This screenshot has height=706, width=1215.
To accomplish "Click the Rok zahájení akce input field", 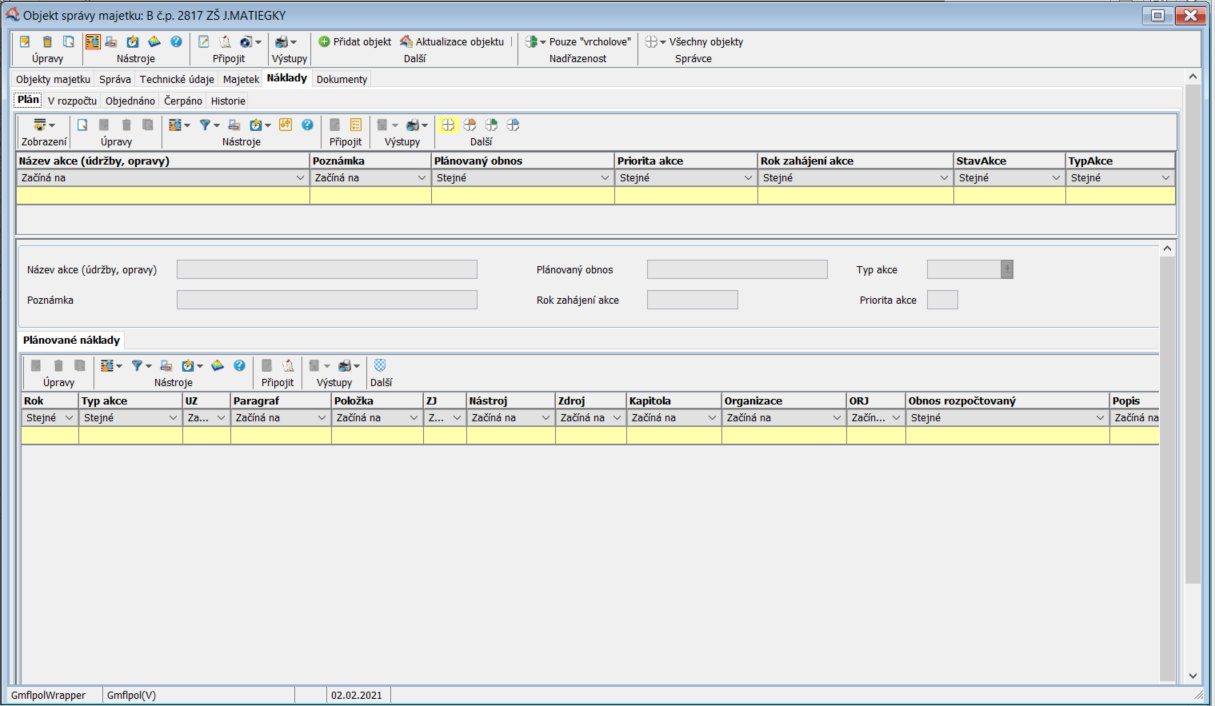I will tap(692, 300).
